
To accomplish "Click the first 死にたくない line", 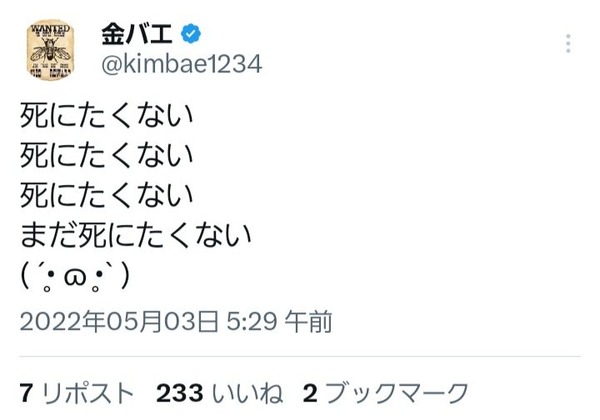I will coord(106,115).
